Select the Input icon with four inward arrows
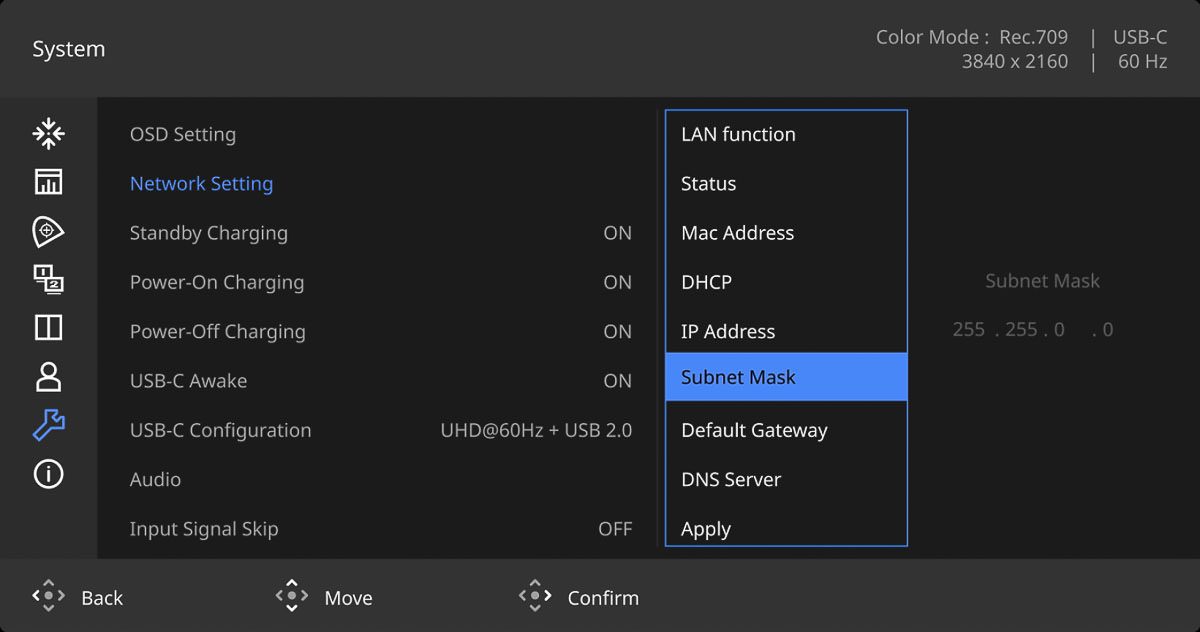This screenshot has width=1200, height=632. pyautogui.click(x=48, y=133)
